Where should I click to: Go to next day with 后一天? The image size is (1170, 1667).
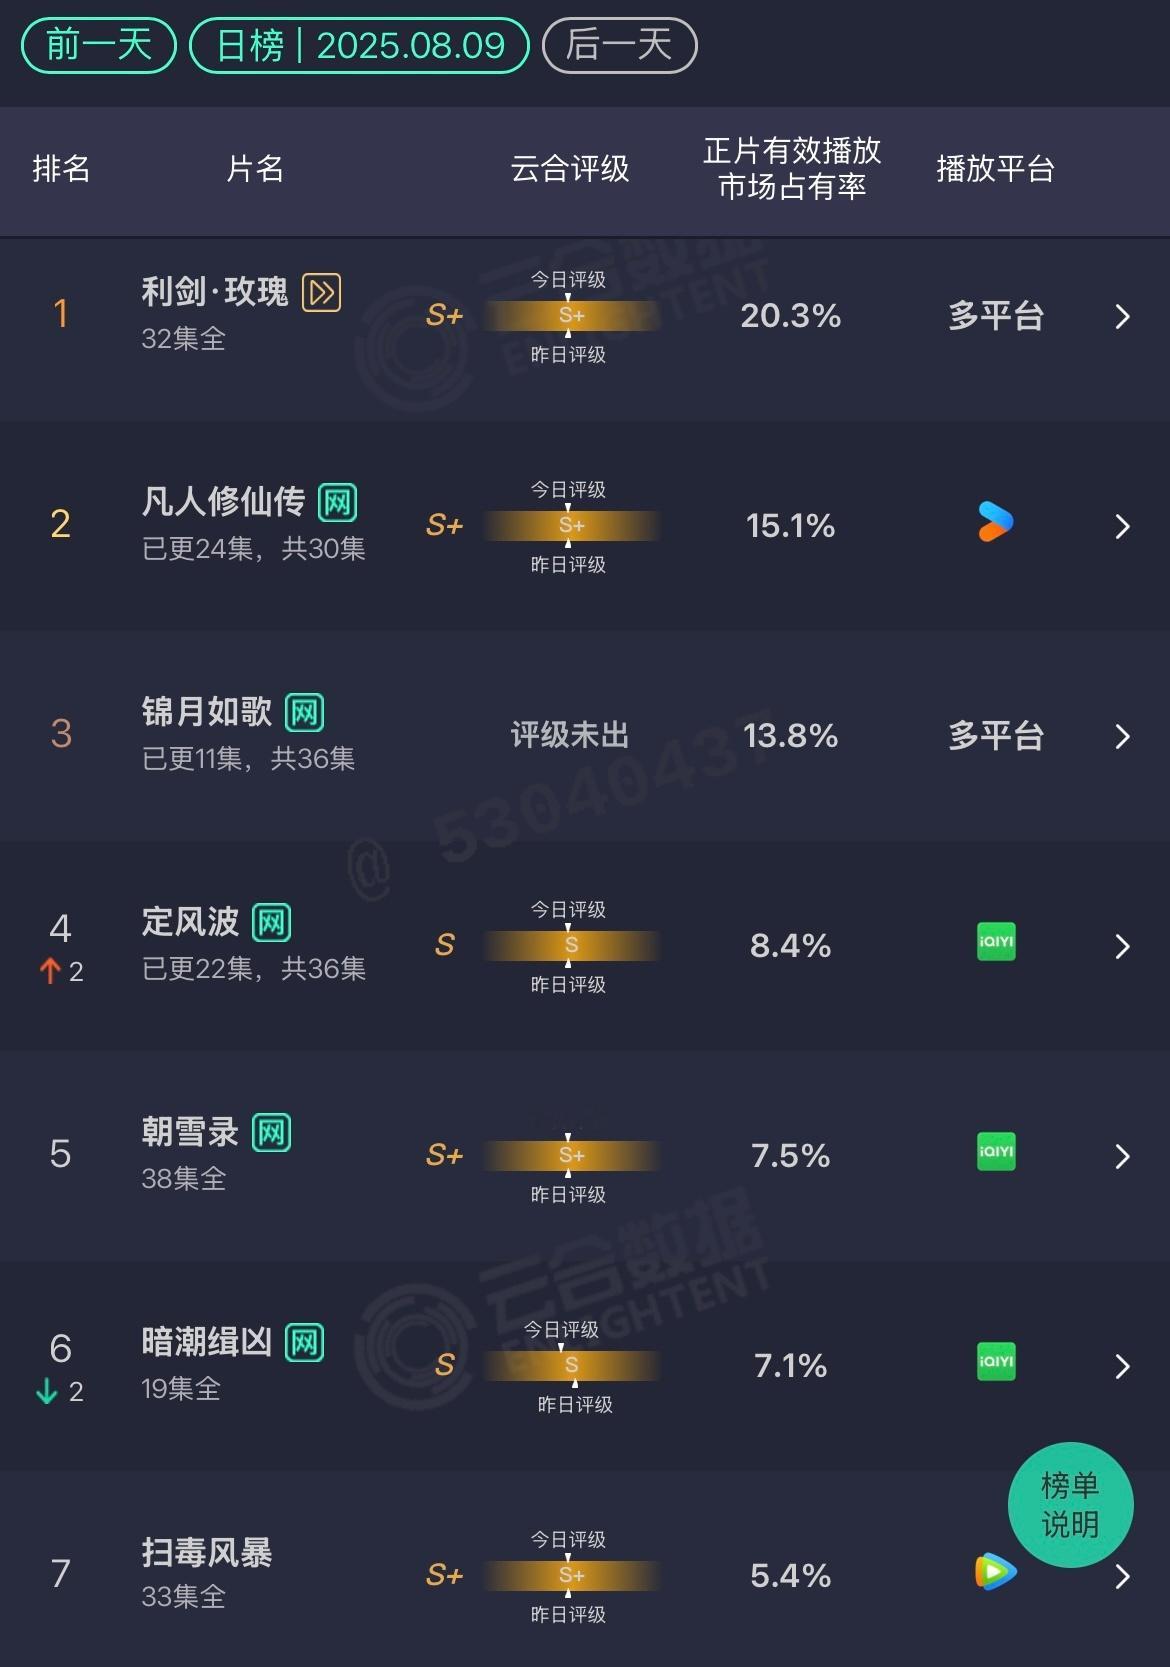coord(619,45)
